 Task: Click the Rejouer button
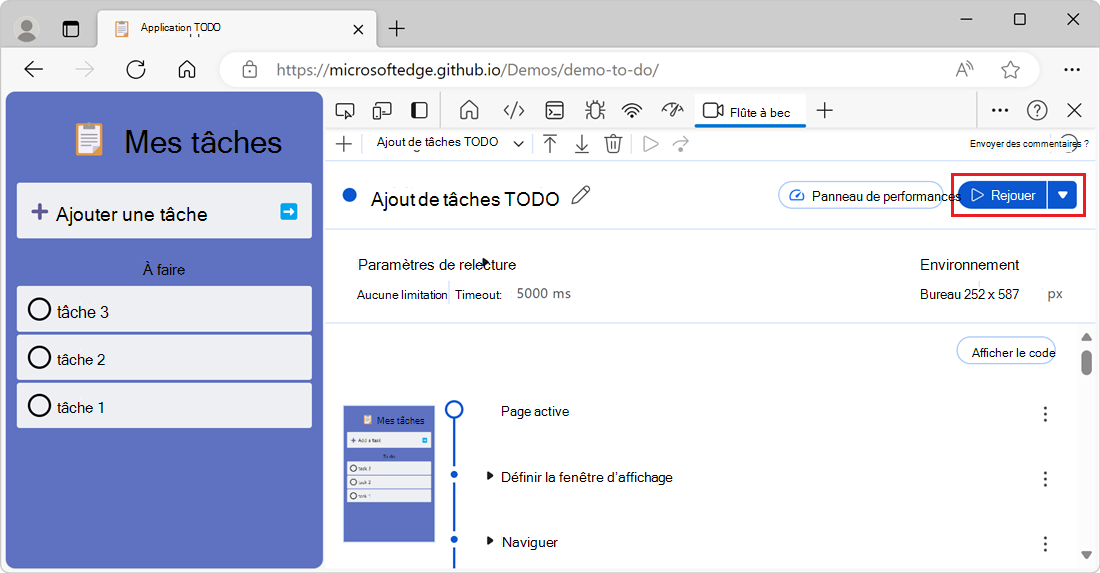1003,196
